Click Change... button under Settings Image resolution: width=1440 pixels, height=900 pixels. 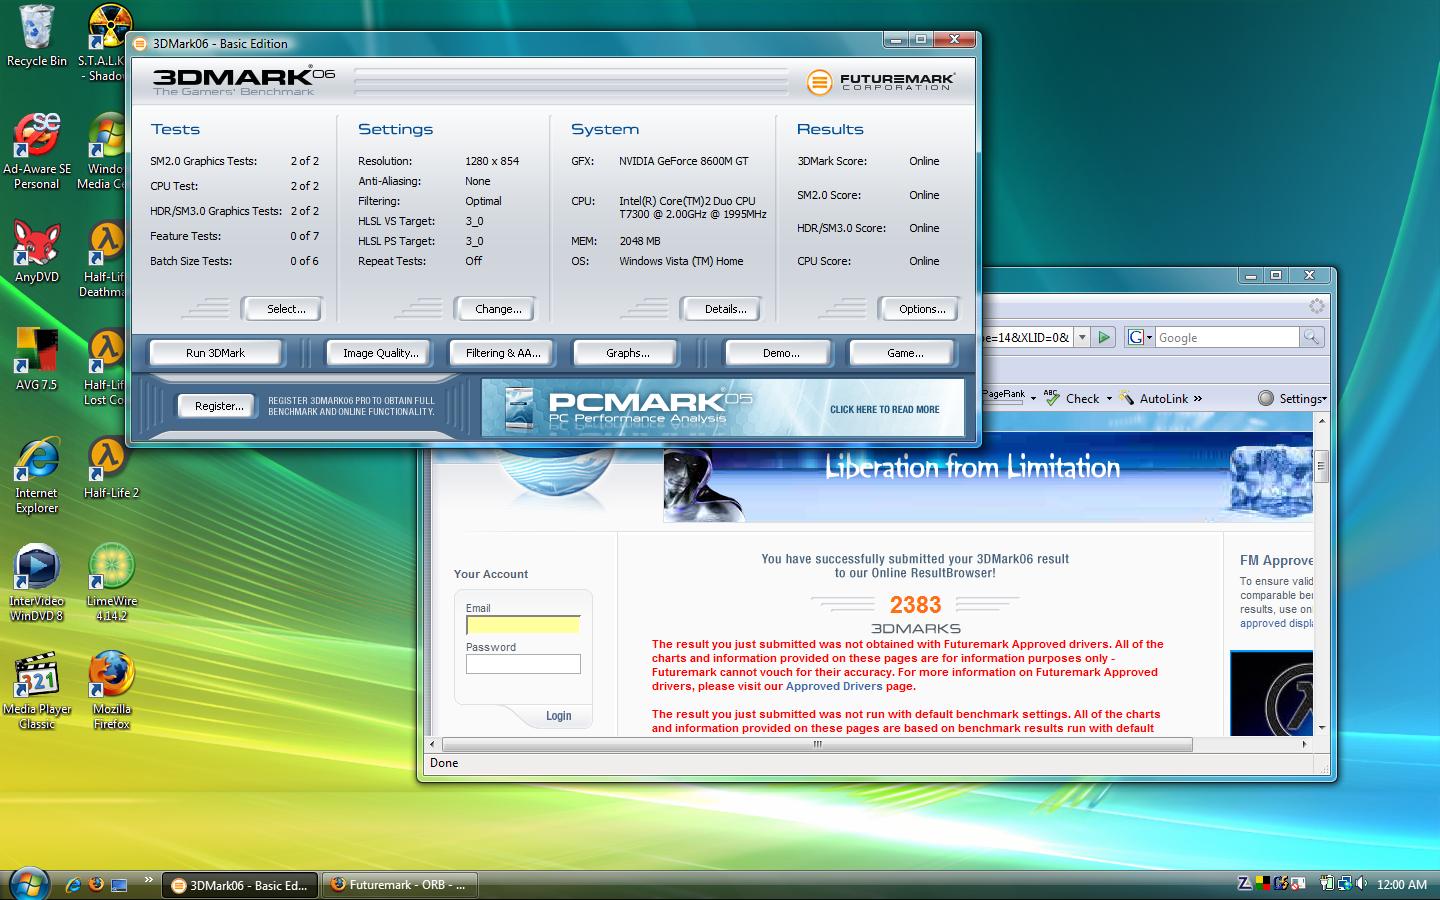[x=498, y=309]
